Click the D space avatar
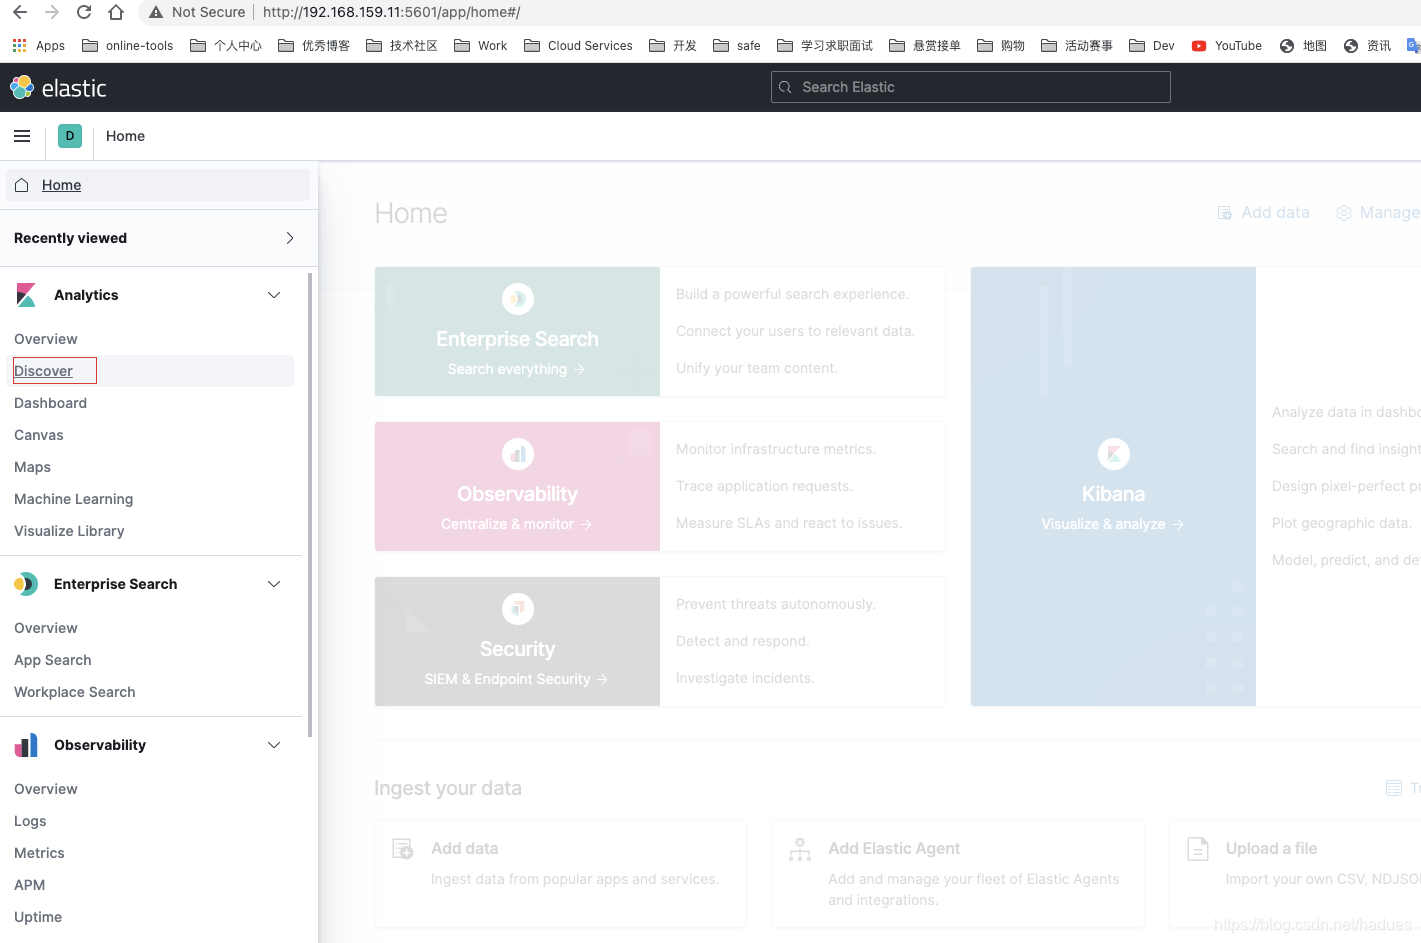 (x=70, y=136)
